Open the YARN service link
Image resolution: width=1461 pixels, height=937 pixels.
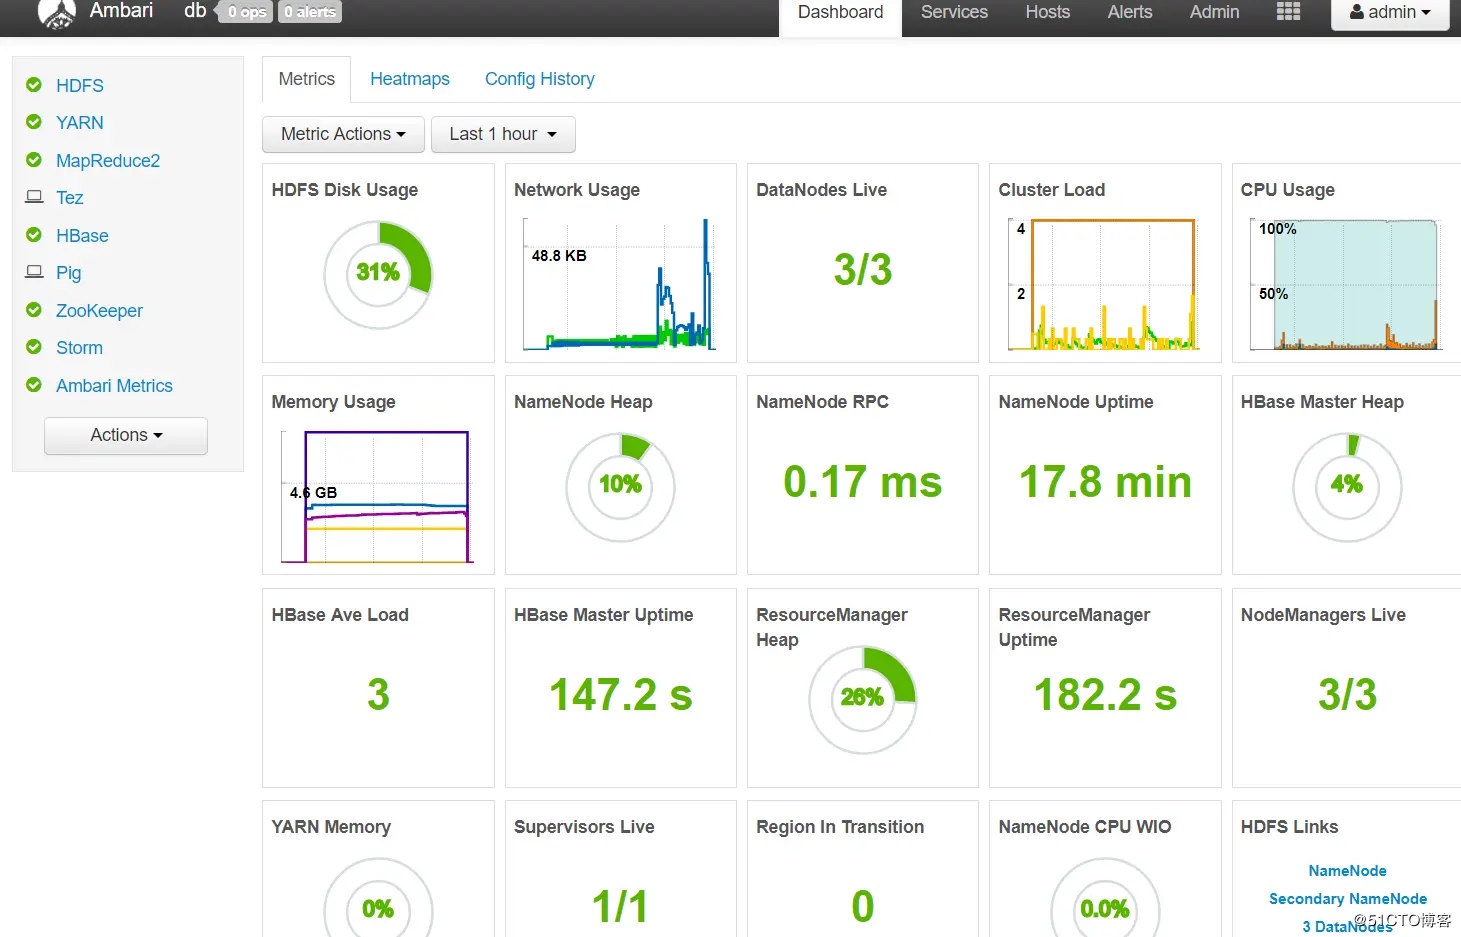click(x=80, y=123)
